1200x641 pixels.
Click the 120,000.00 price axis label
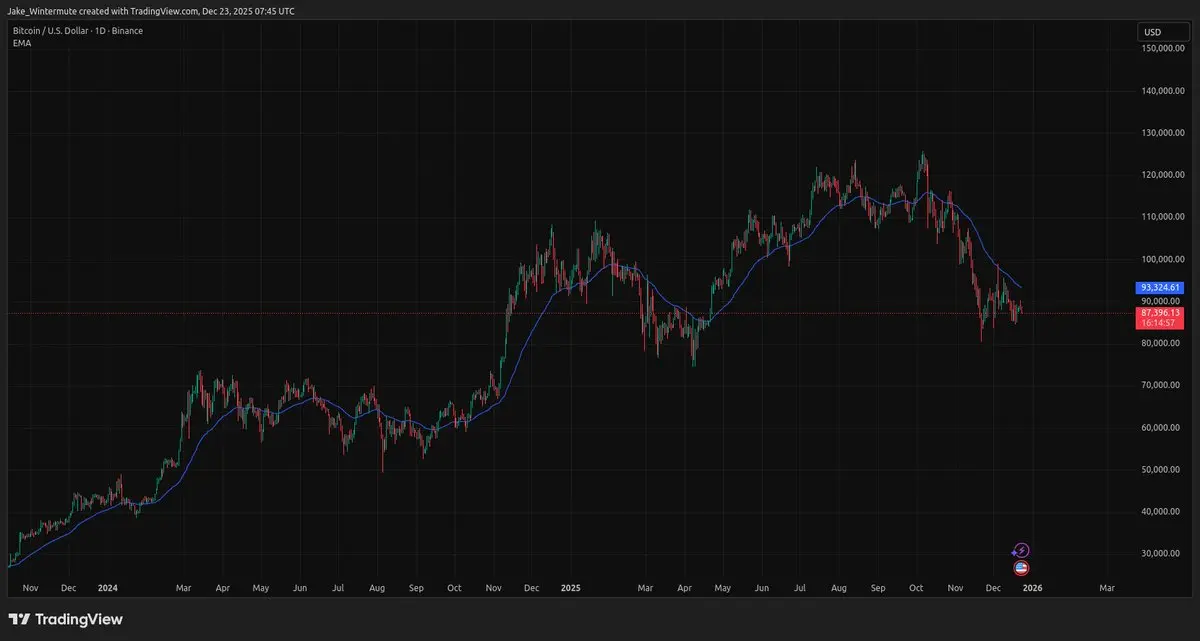pos(1164,175)
